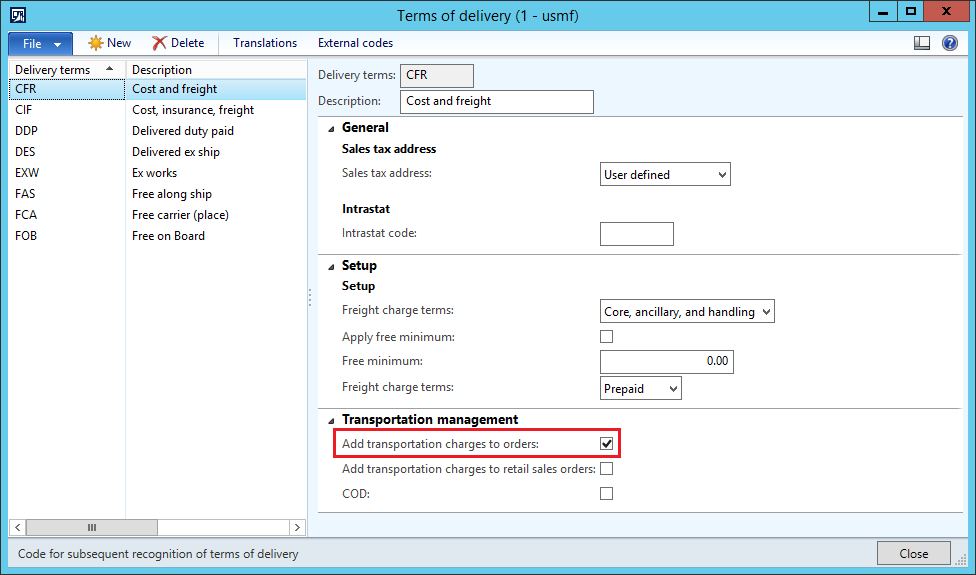Open the File menu
Viewport: 976px width, 575px height.
[x=40, y=44]
